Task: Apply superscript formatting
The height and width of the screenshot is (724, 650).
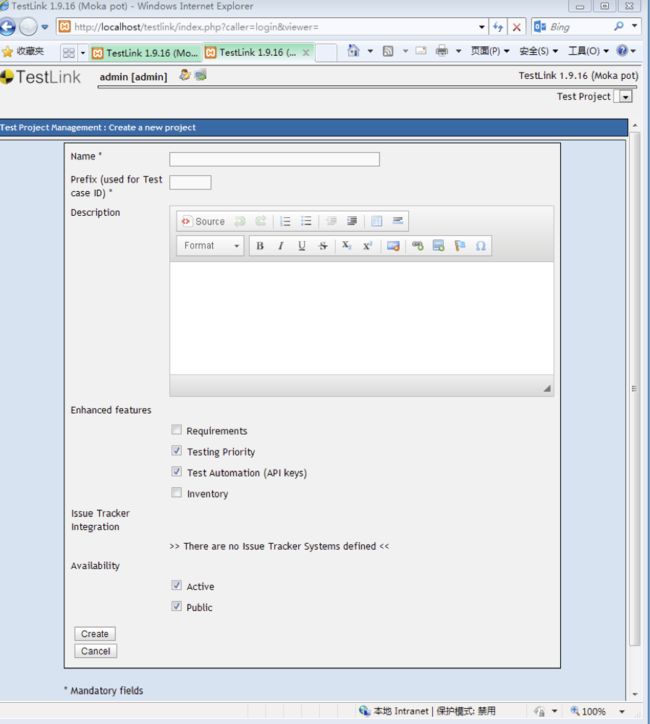Action: click(367, 246)
